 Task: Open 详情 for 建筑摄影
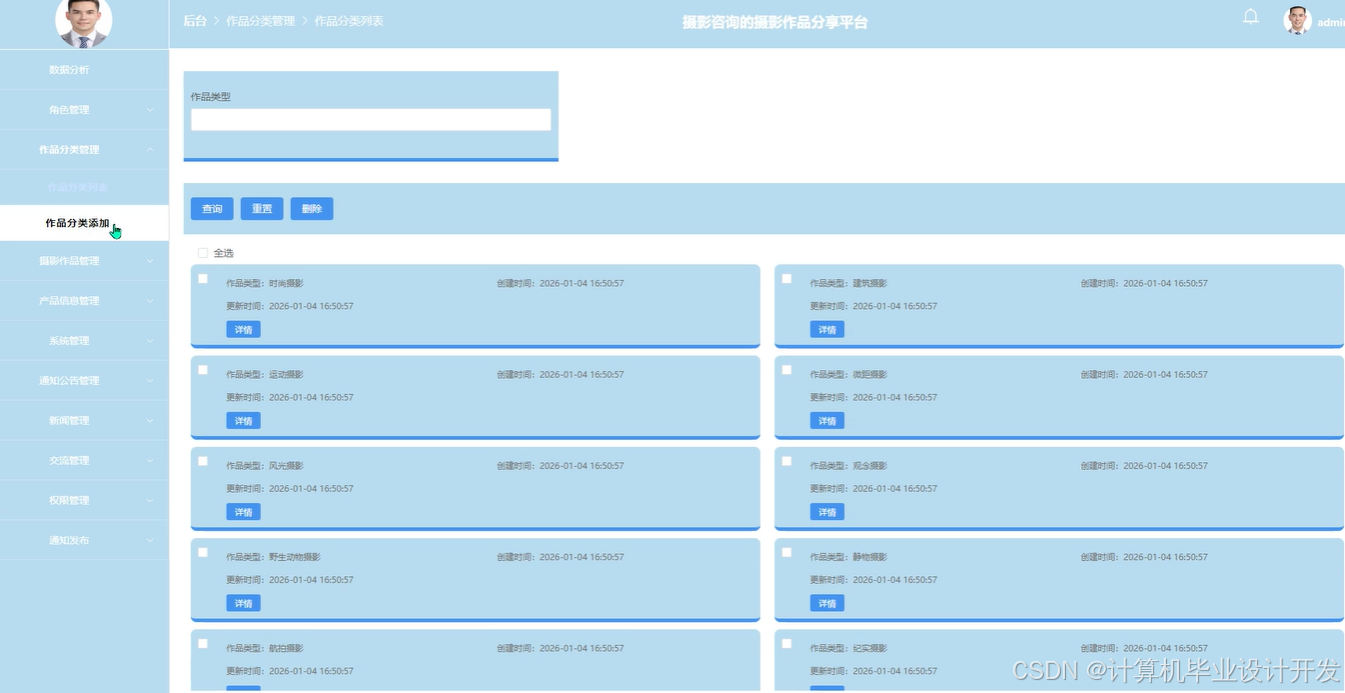pos(827,329)
